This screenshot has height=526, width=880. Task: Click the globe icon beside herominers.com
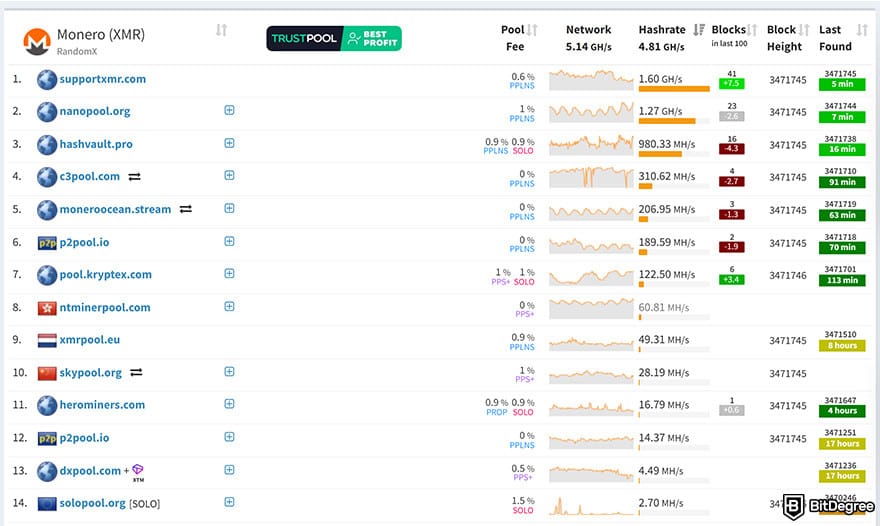[x=47, y=405]
